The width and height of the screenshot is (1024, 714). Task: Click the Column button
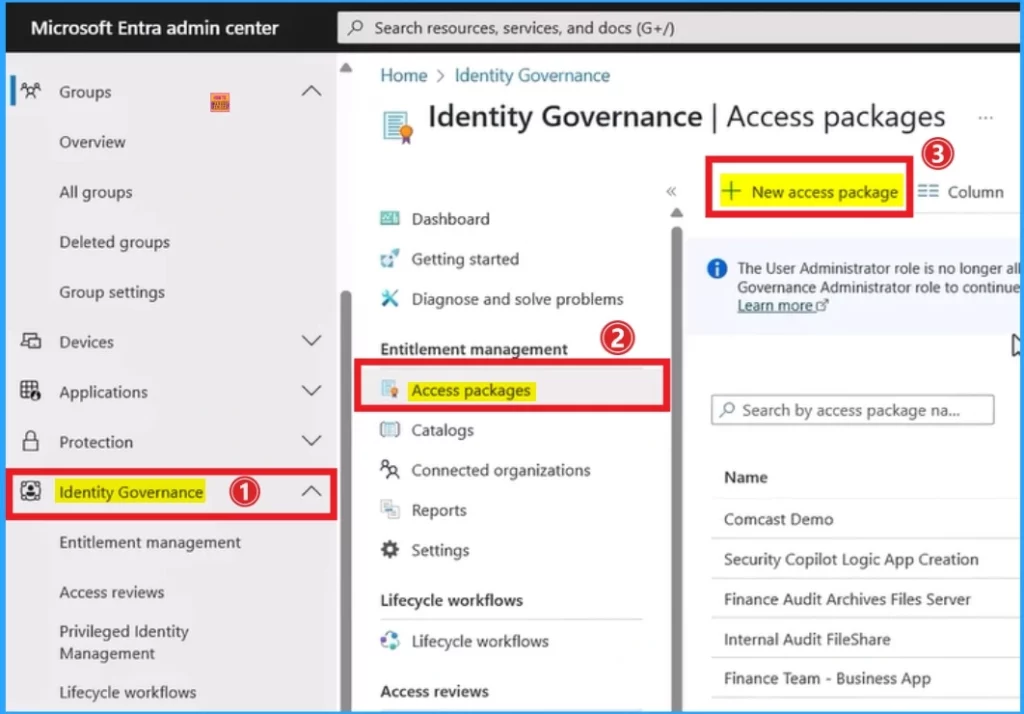click(960, 191)
